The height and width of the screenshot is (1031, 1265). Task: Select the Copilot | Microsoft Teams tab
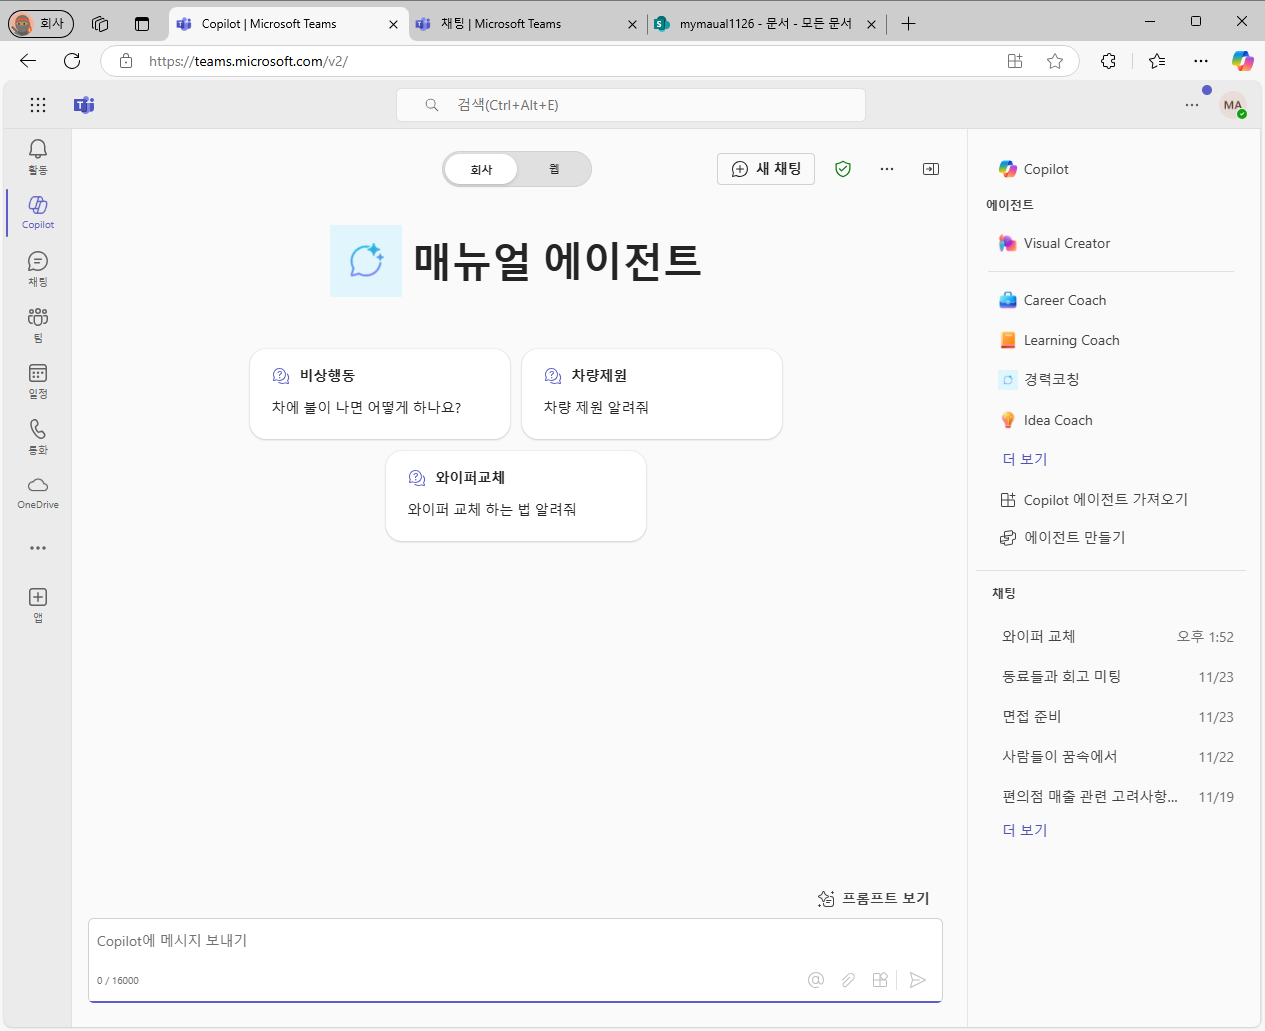288,24
